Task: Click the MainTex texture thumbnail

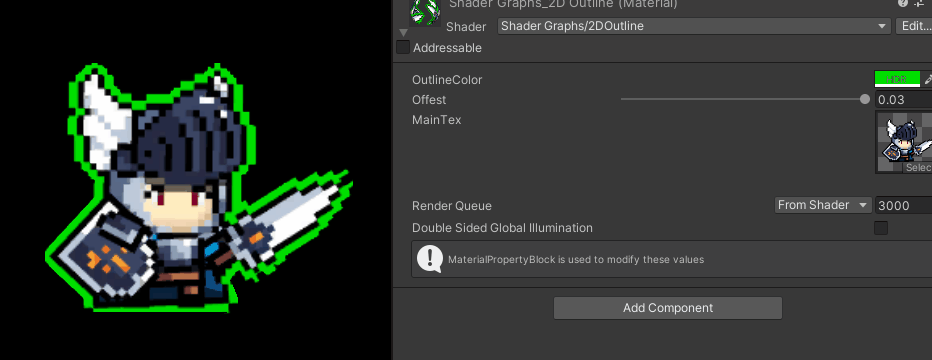Action: pos(904,142)
